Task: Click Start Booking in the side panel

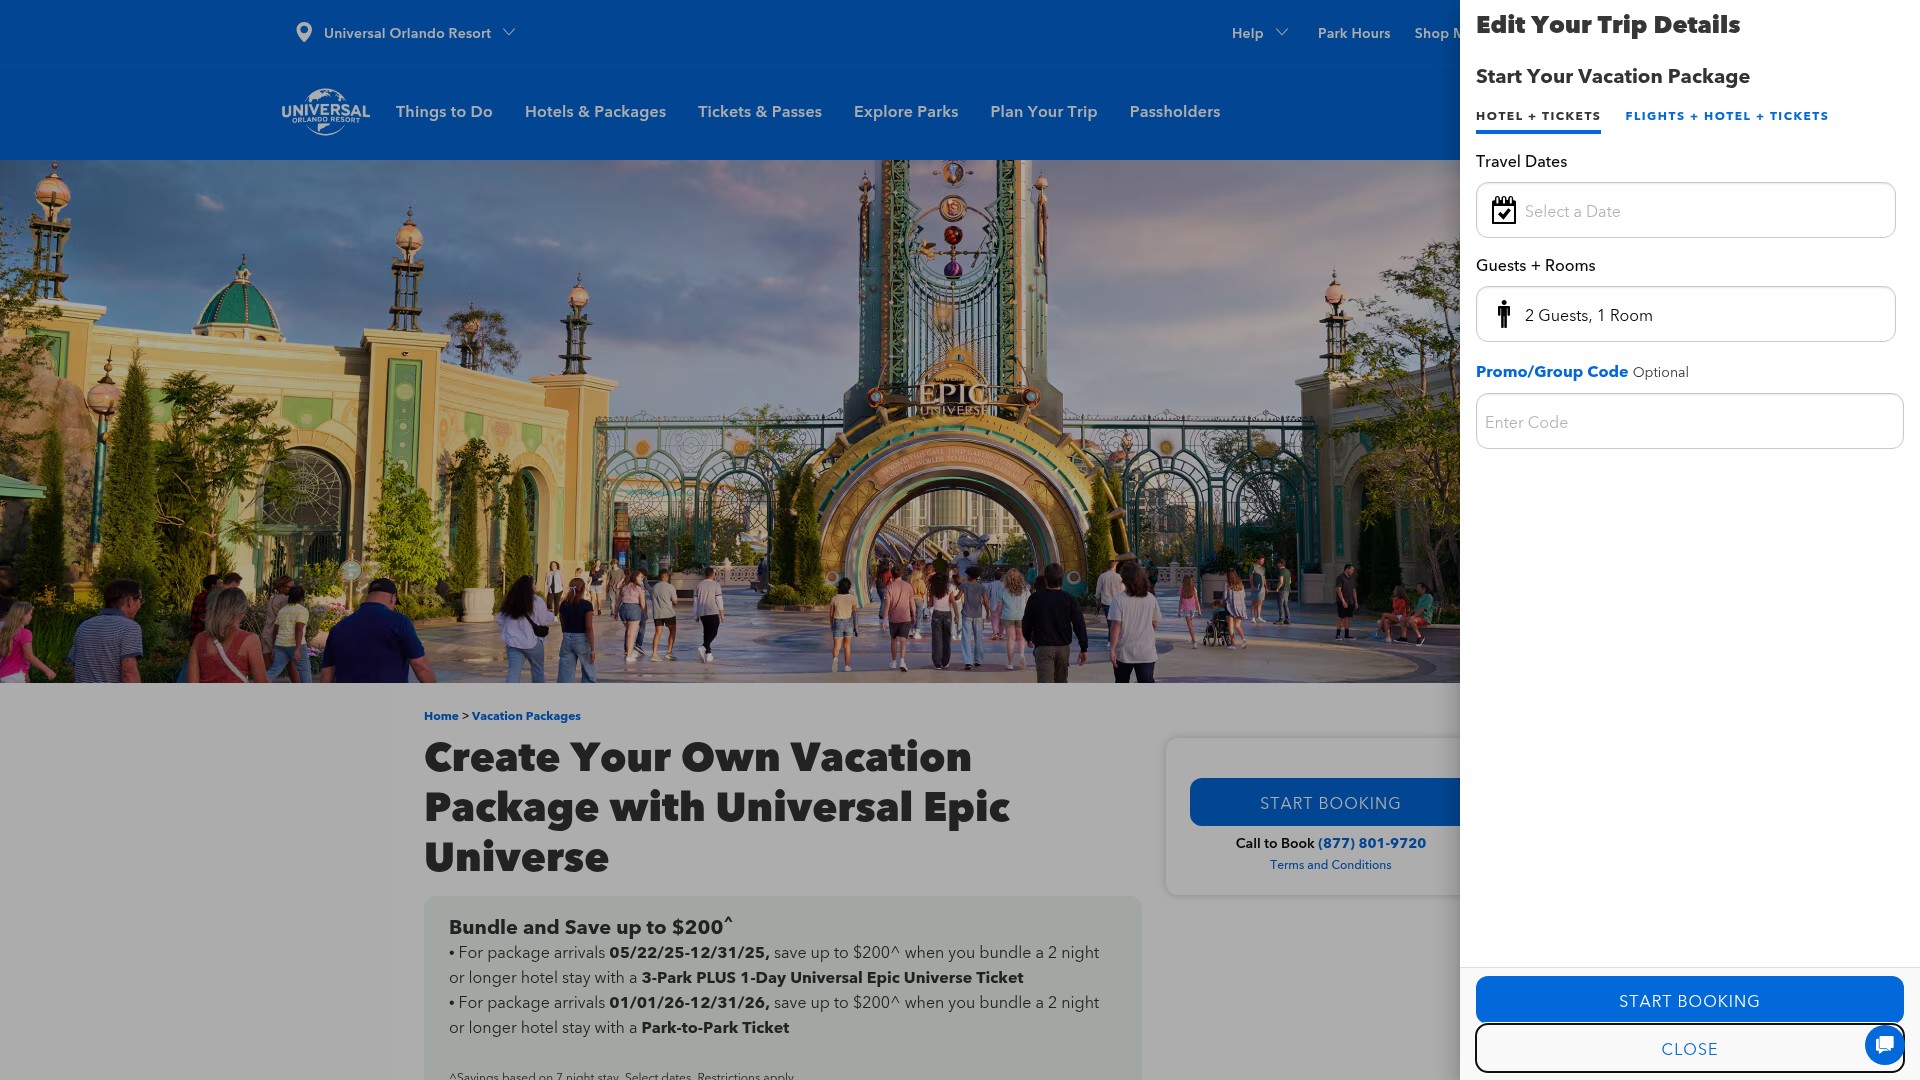Action: 1689,1000
